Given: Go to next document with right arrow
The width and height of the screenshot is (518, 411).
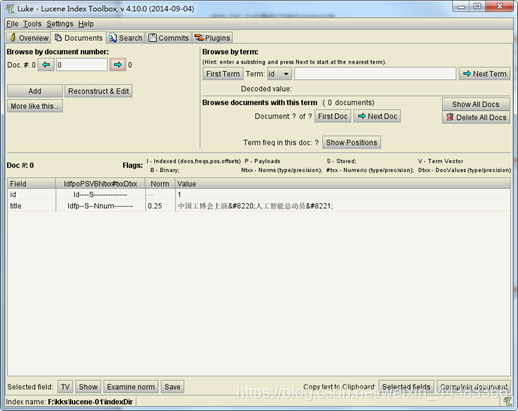Looking at the screenshot, I should point(118,65).
